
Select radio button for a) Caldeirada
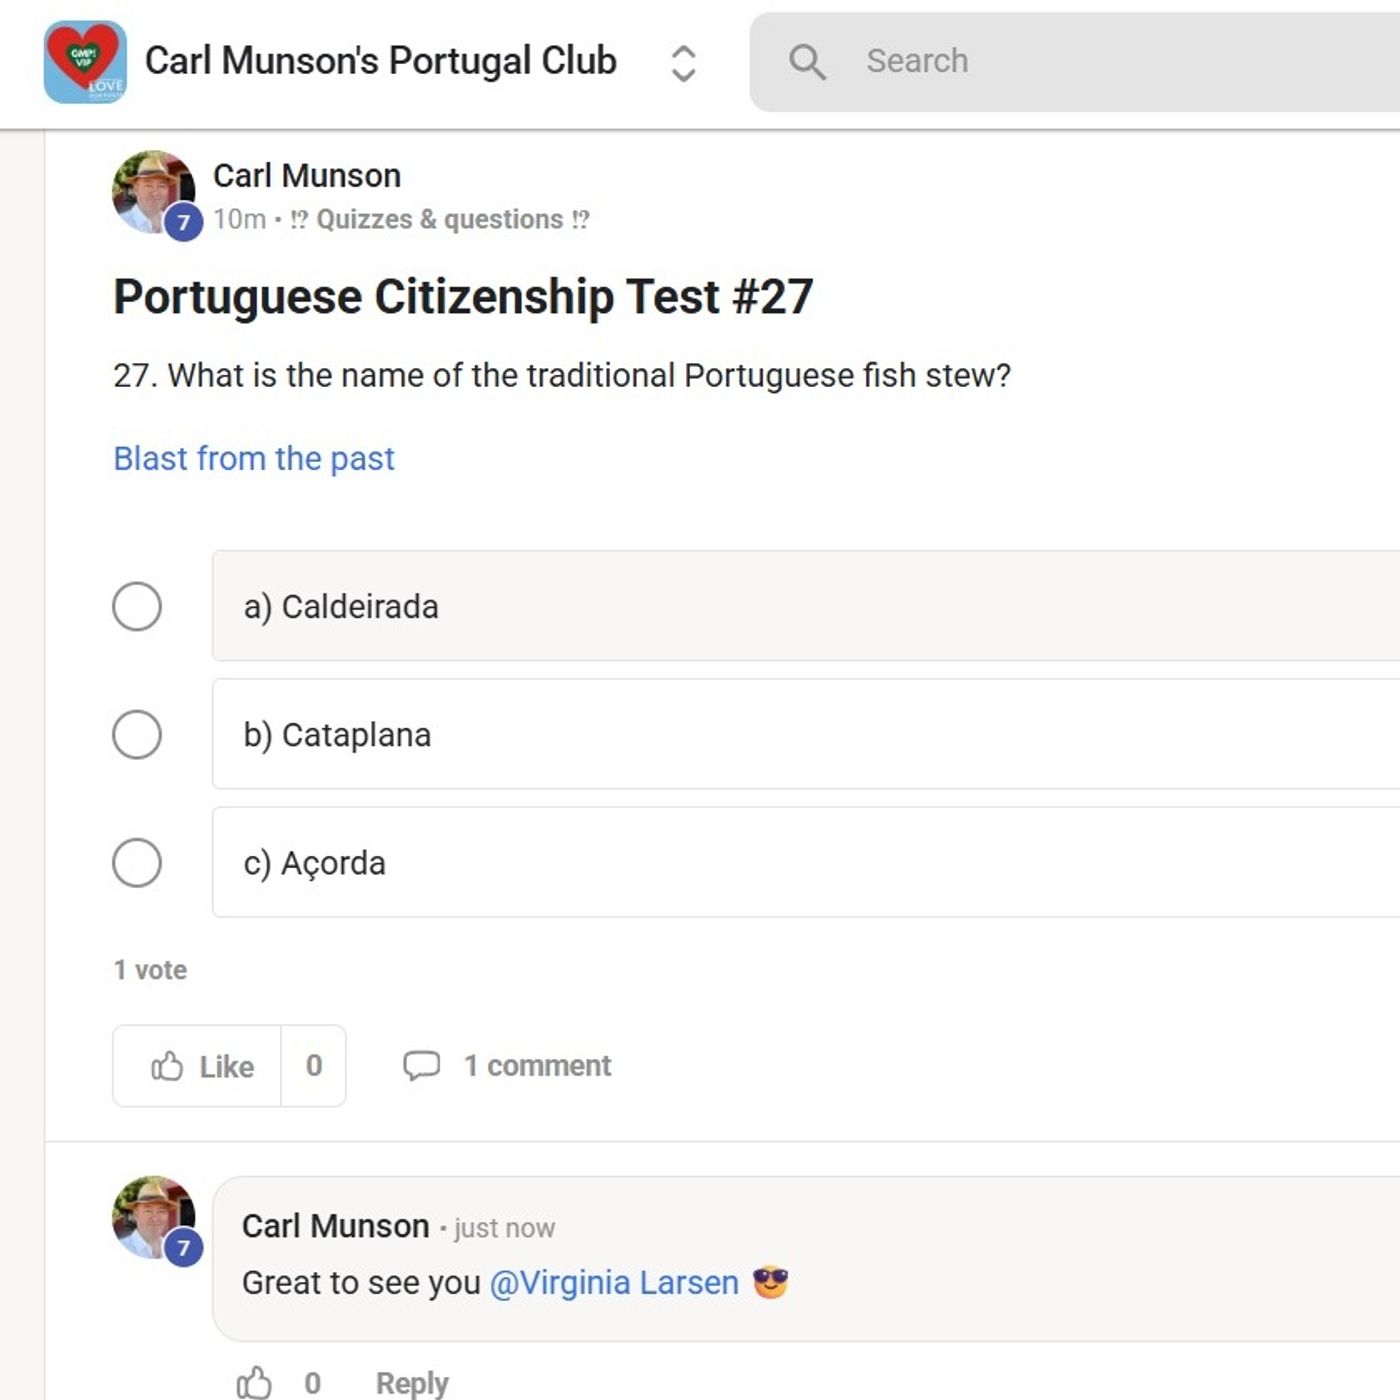pos(137,606)
